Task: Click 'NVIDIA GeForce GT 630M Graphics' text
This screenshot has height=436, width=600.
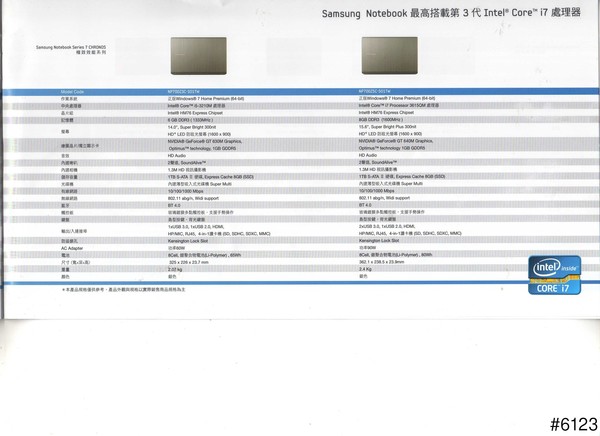Action: coord(205,141)
